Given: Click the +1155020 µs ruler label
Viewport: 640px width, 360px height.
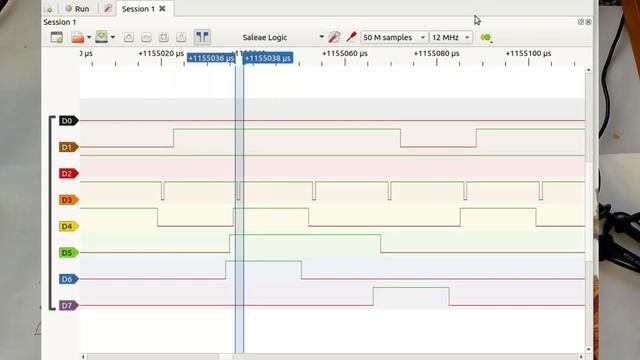Looking at the screenshot, I should point(161,53).
